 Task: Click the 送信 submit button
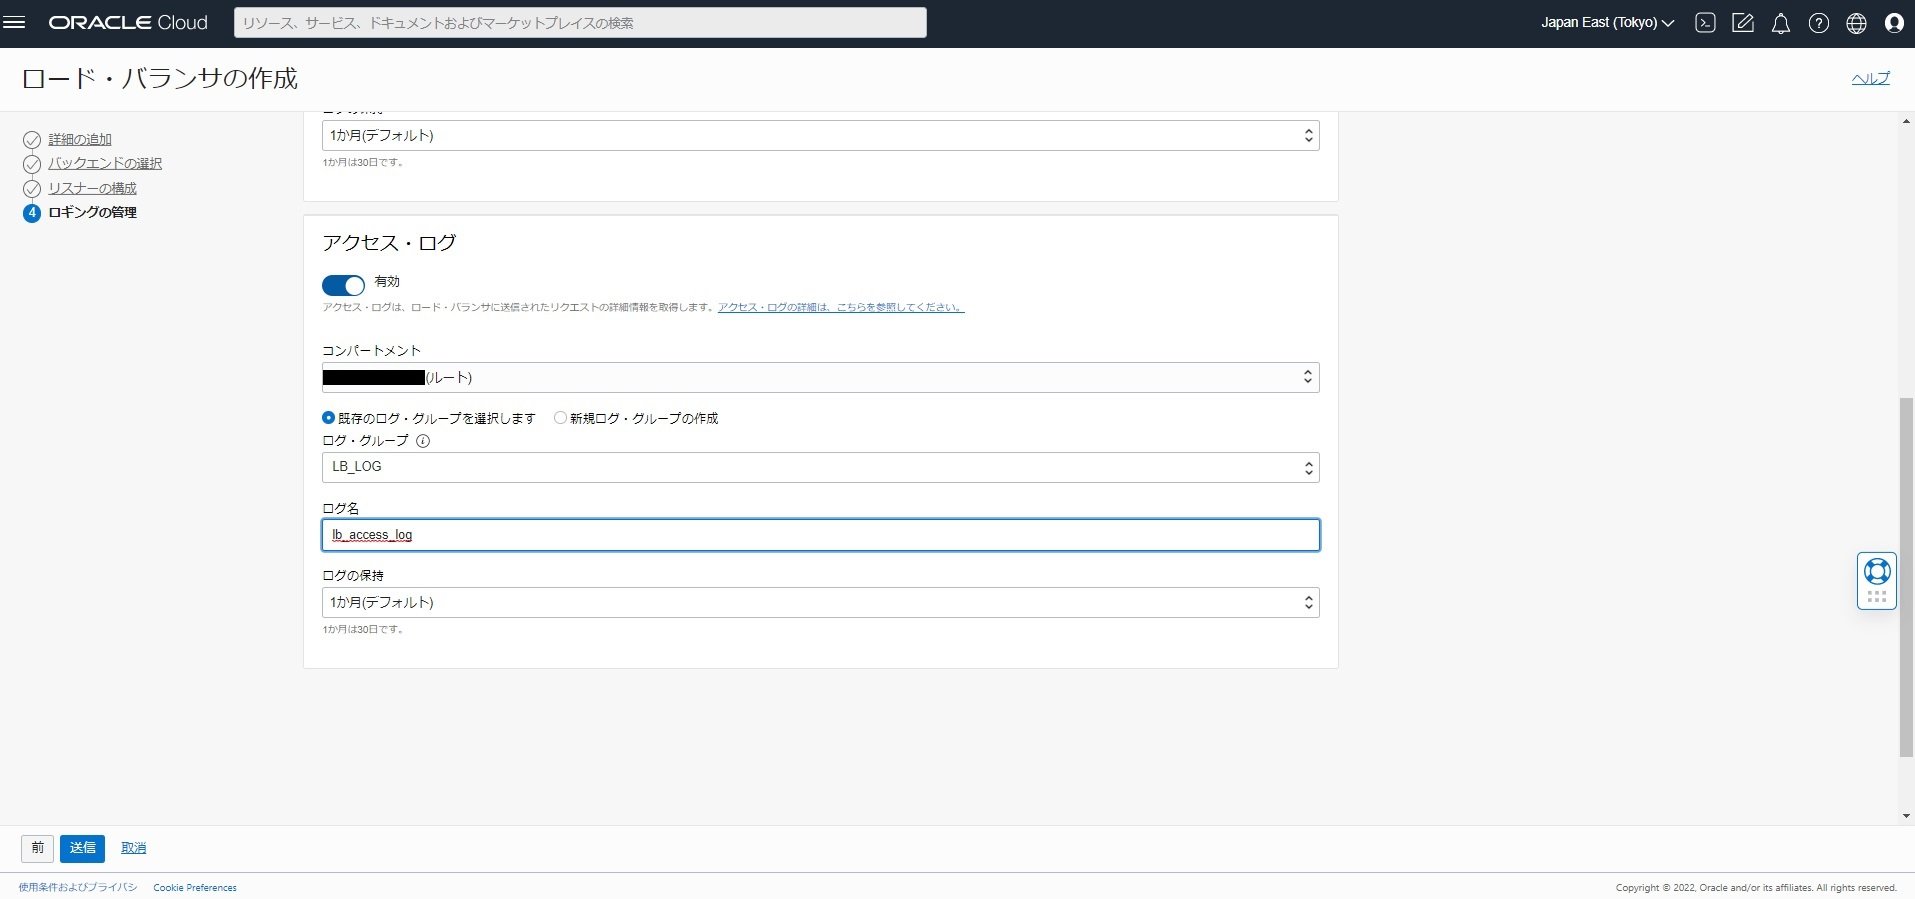pos(82,848)
